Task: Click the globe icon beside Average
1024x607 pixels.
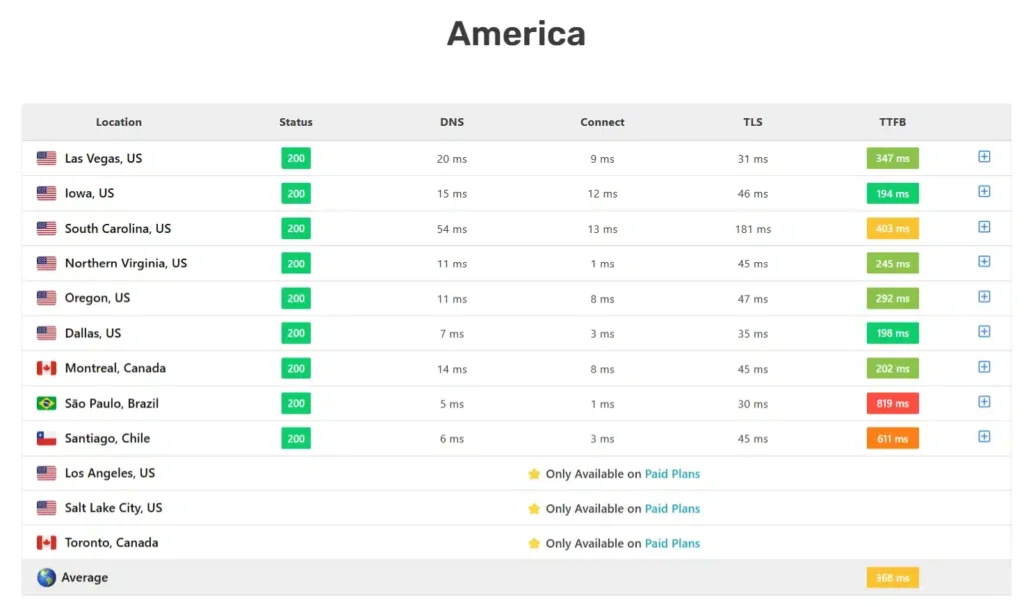Action: tap(46, 578)
